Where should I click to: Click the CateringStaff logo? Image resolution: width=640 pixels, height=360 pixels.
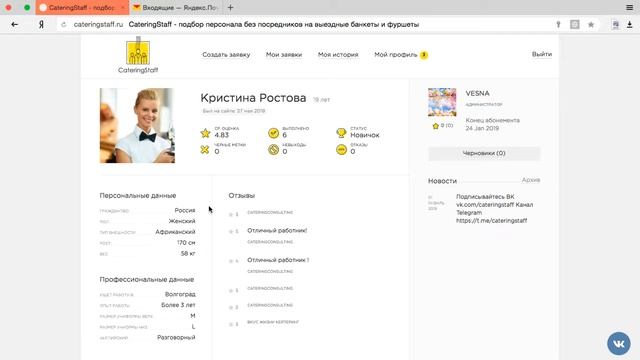[x=138, y=55]
